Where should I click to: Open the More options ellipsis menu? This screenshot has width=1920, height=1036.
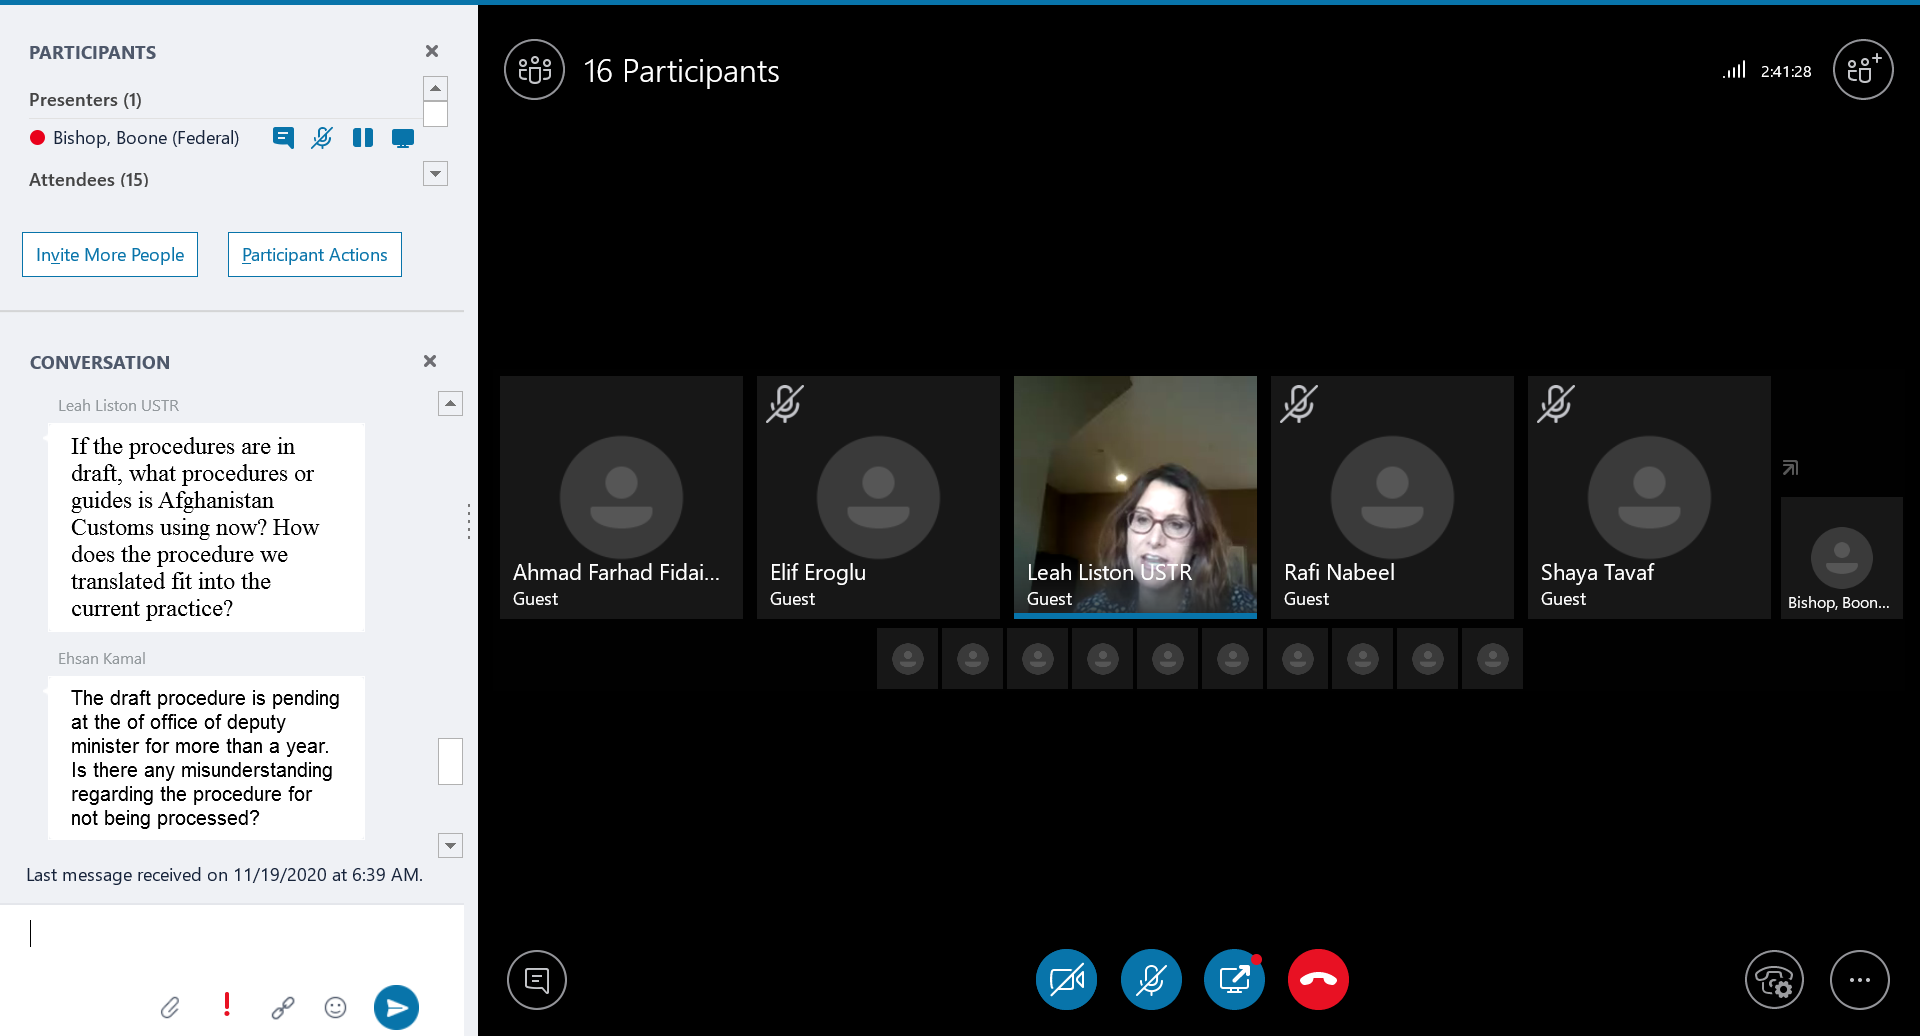[1859, 980]
